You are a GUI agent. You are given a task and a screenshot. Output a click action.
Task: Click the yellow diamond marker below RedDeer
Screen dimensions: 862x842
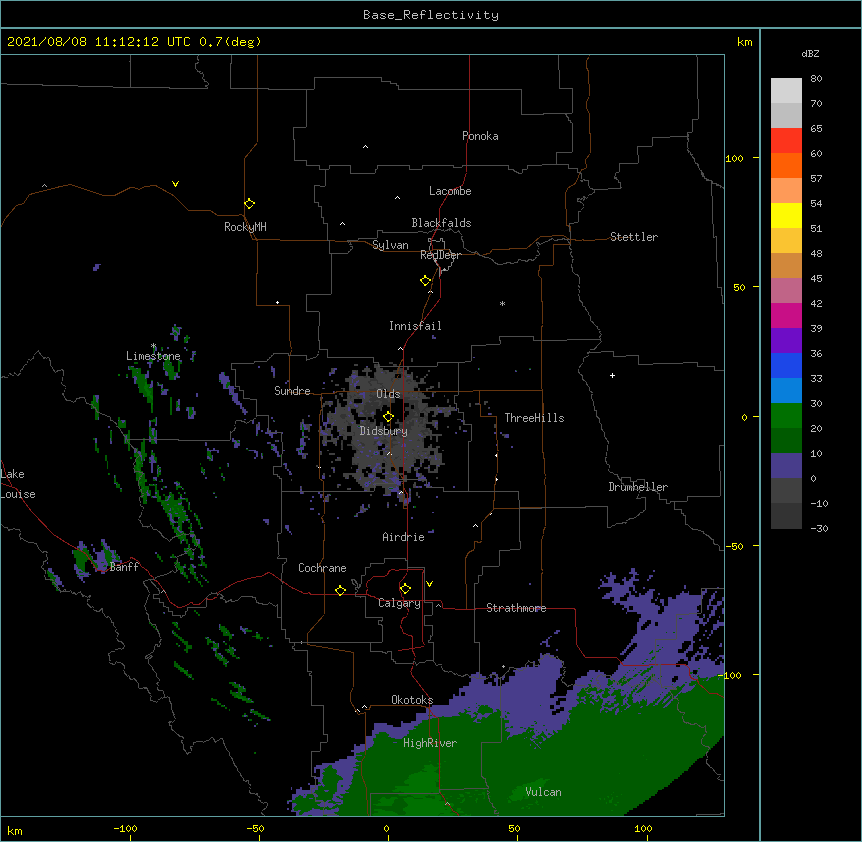pyautogui.click(x=426, y=281)
